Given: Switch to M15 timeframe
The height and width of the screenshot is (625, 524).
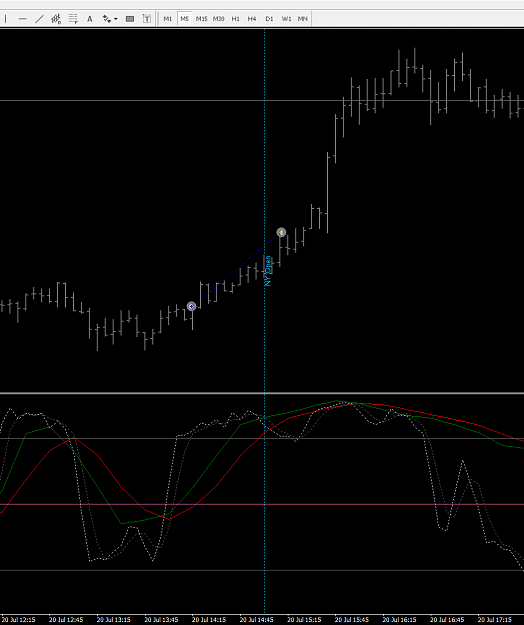Looking at the screenshot, I should coord(202,19).
